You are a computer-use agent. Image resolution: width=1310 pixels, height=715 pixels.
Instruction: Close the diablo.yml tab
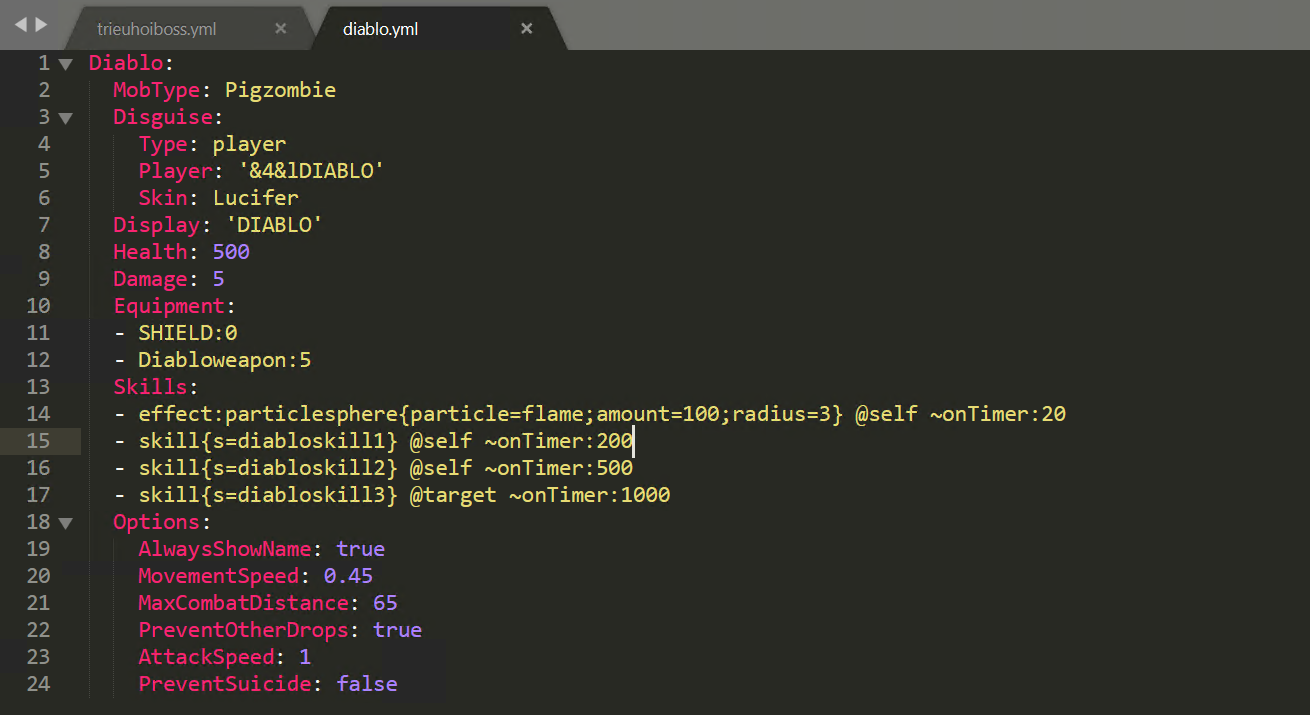(x=527, y=28)
